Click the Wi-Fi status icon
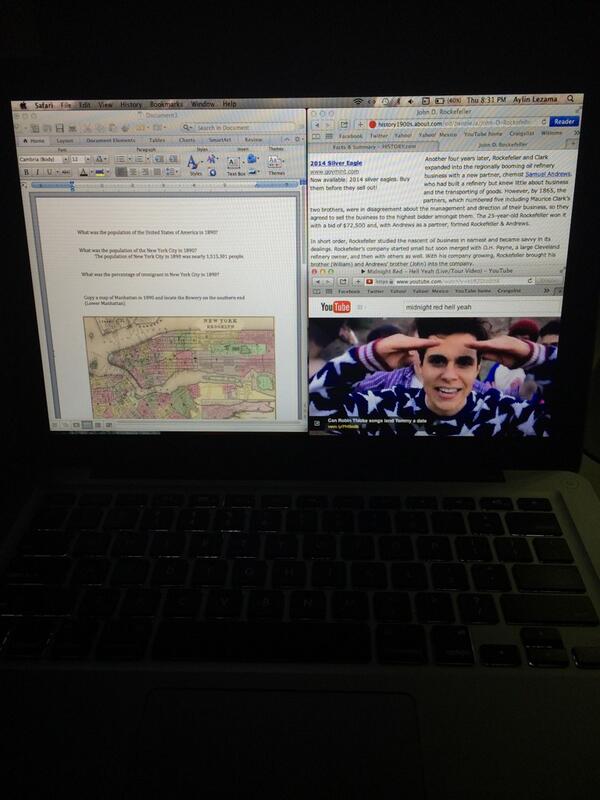The height and width of the screenshot is (800, 600). tap(358, 102)
